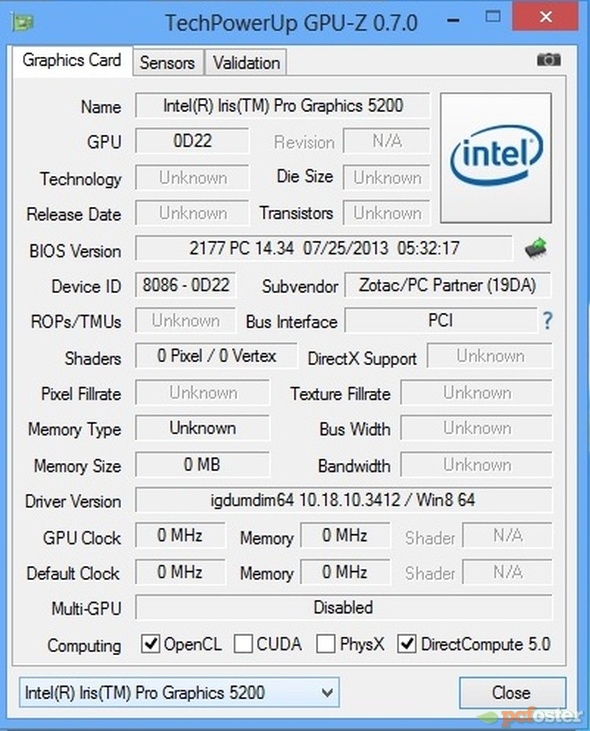Click the Pixel Fillrate Unknown field
The width and height of the screenshot is (590, 731).
point(202,393)
